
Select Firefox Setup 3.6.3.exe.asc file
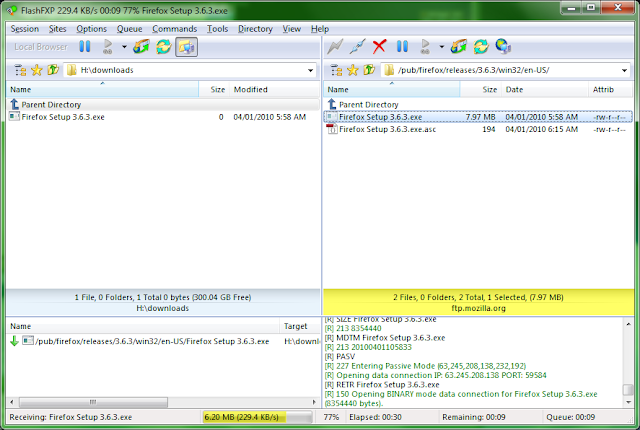pyautogui.click(x=478, y=129)
